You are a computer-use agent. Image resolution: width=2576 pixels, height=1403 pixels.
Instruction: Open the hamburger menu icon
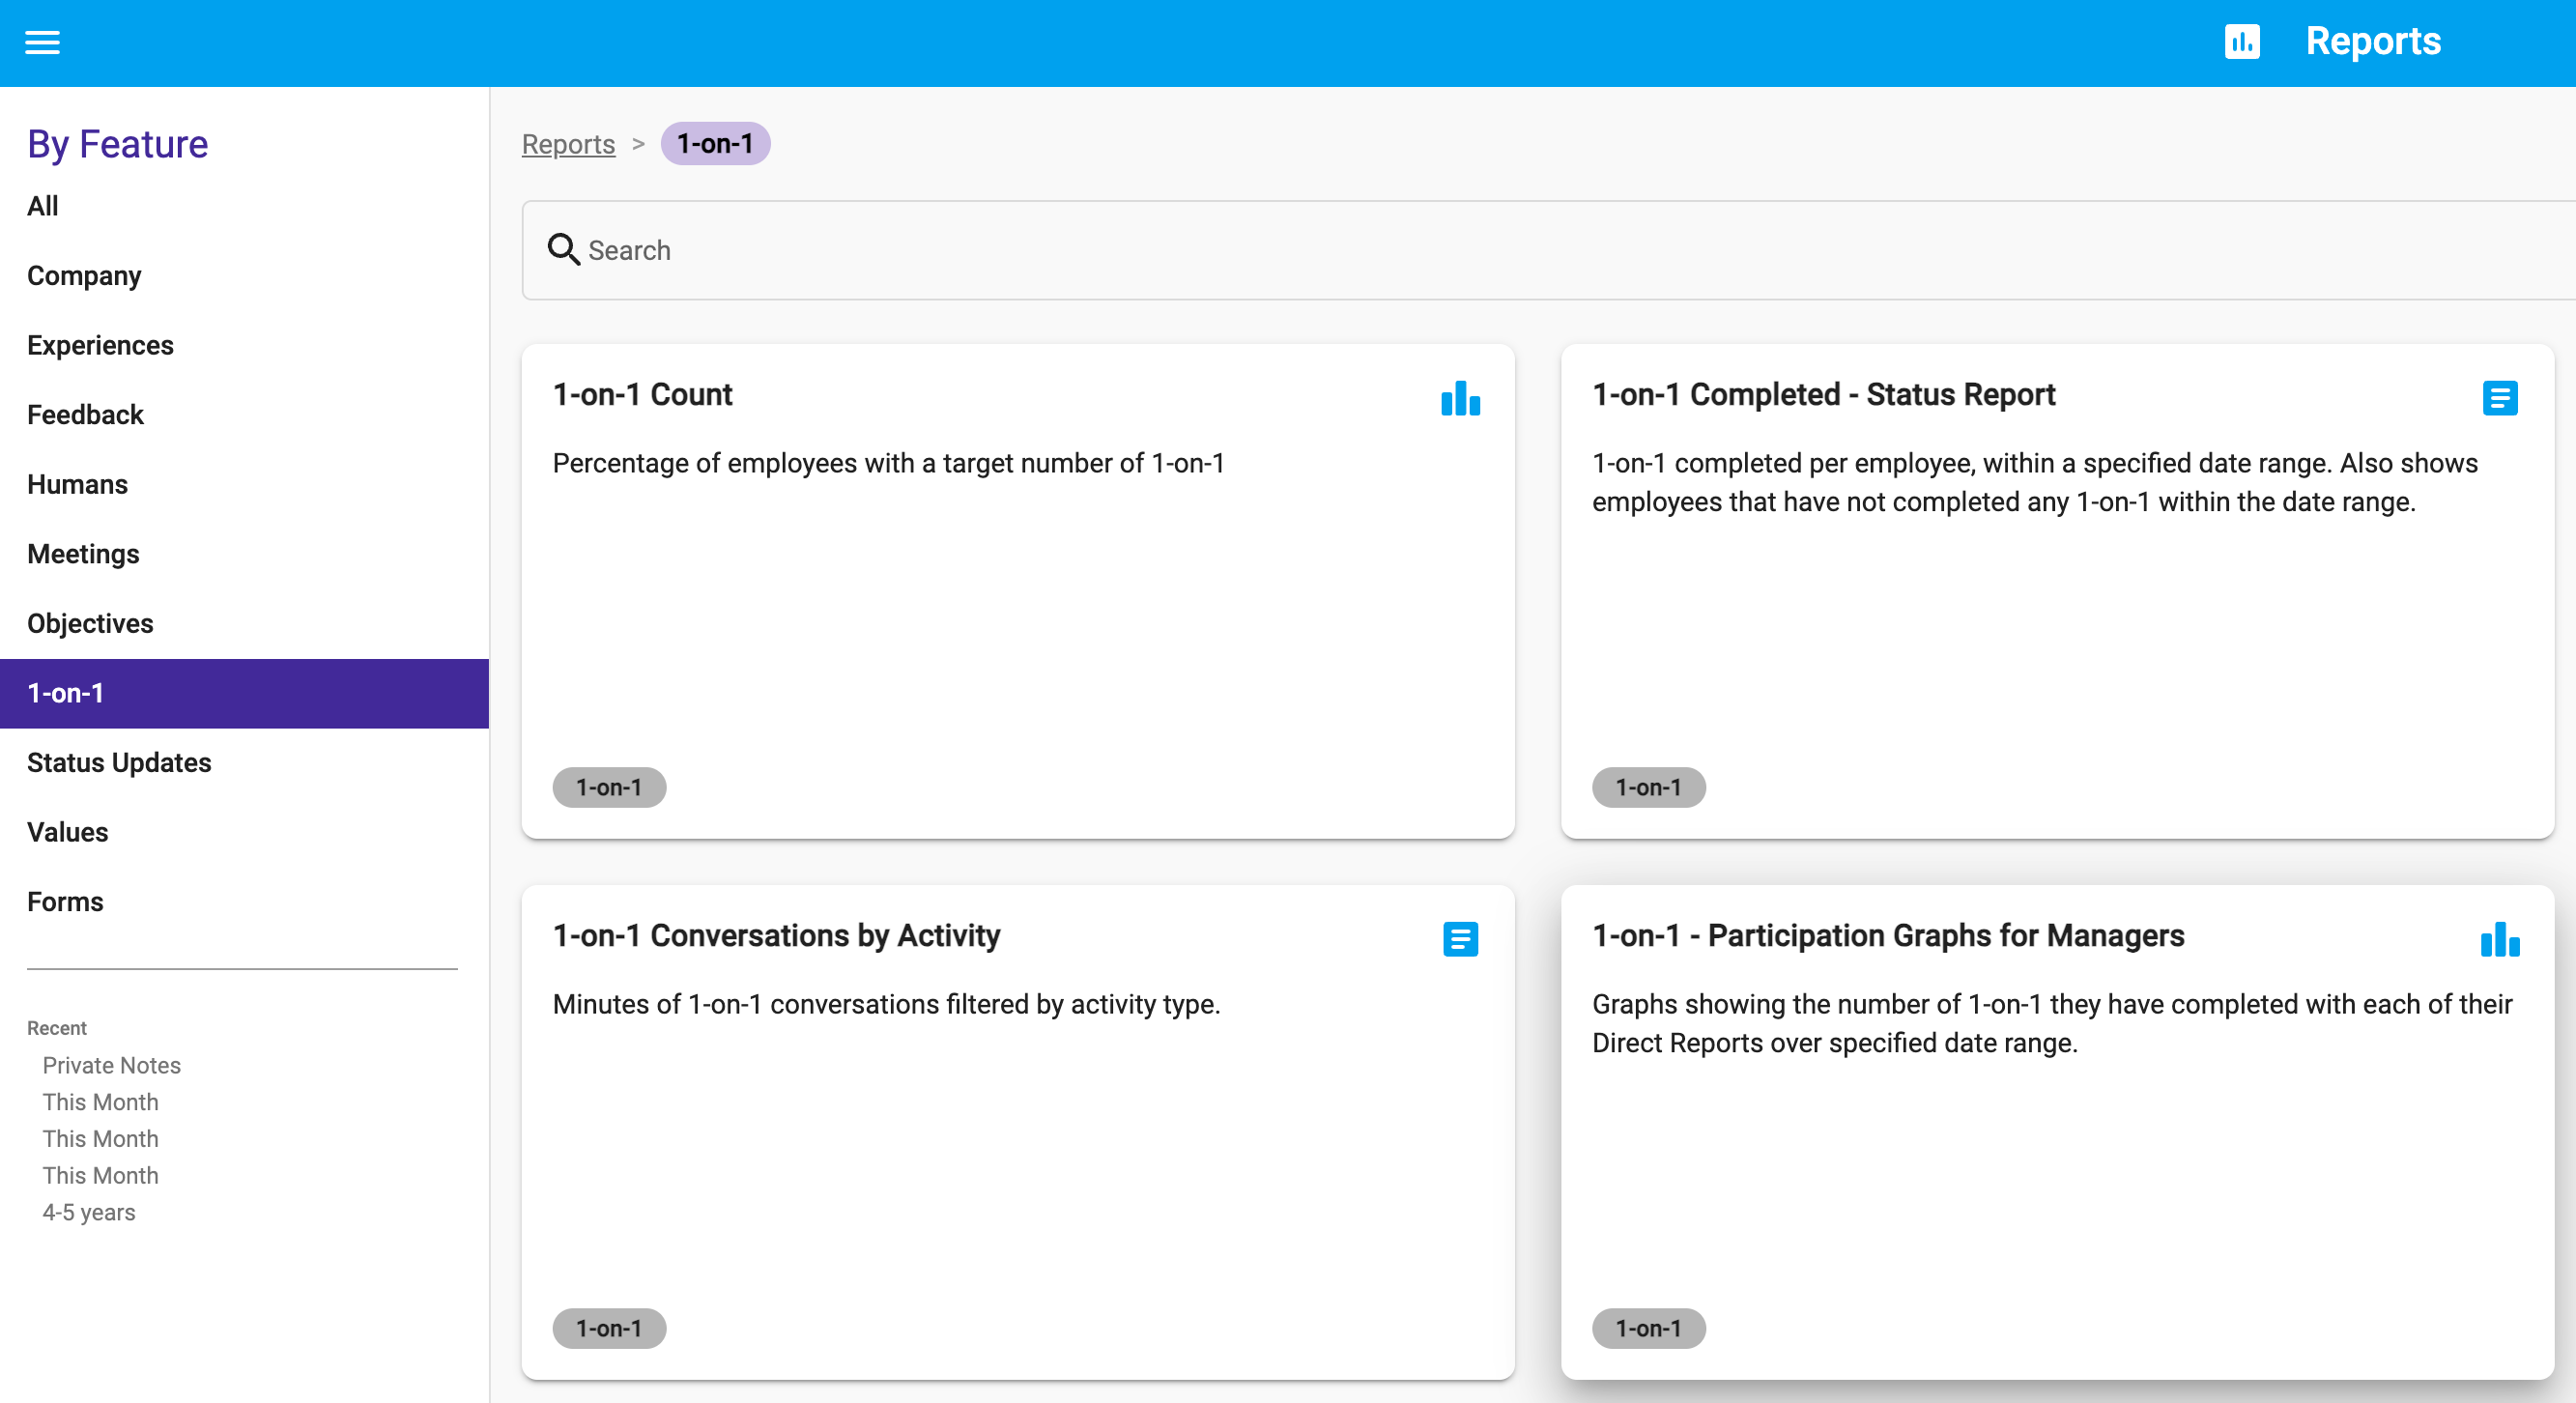click(x=42, y=42)
